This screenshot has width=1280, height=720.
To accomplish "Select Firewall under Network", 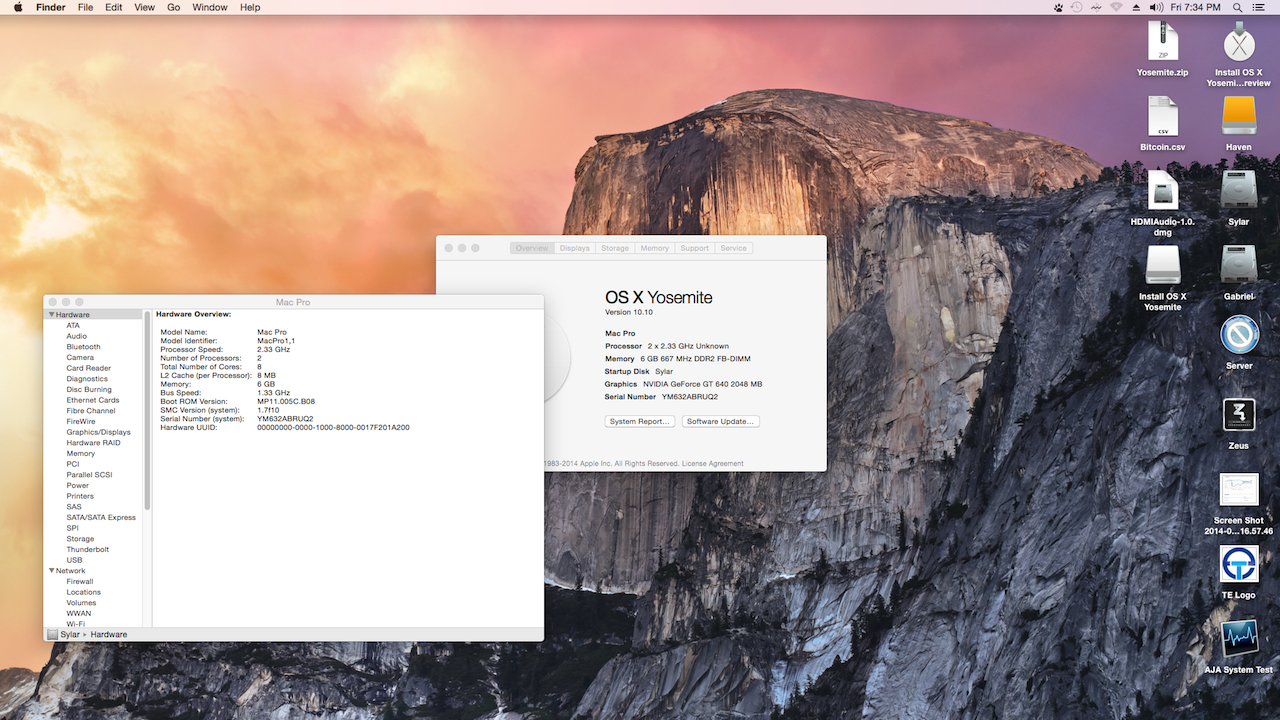I will click(x=80, y=582).
